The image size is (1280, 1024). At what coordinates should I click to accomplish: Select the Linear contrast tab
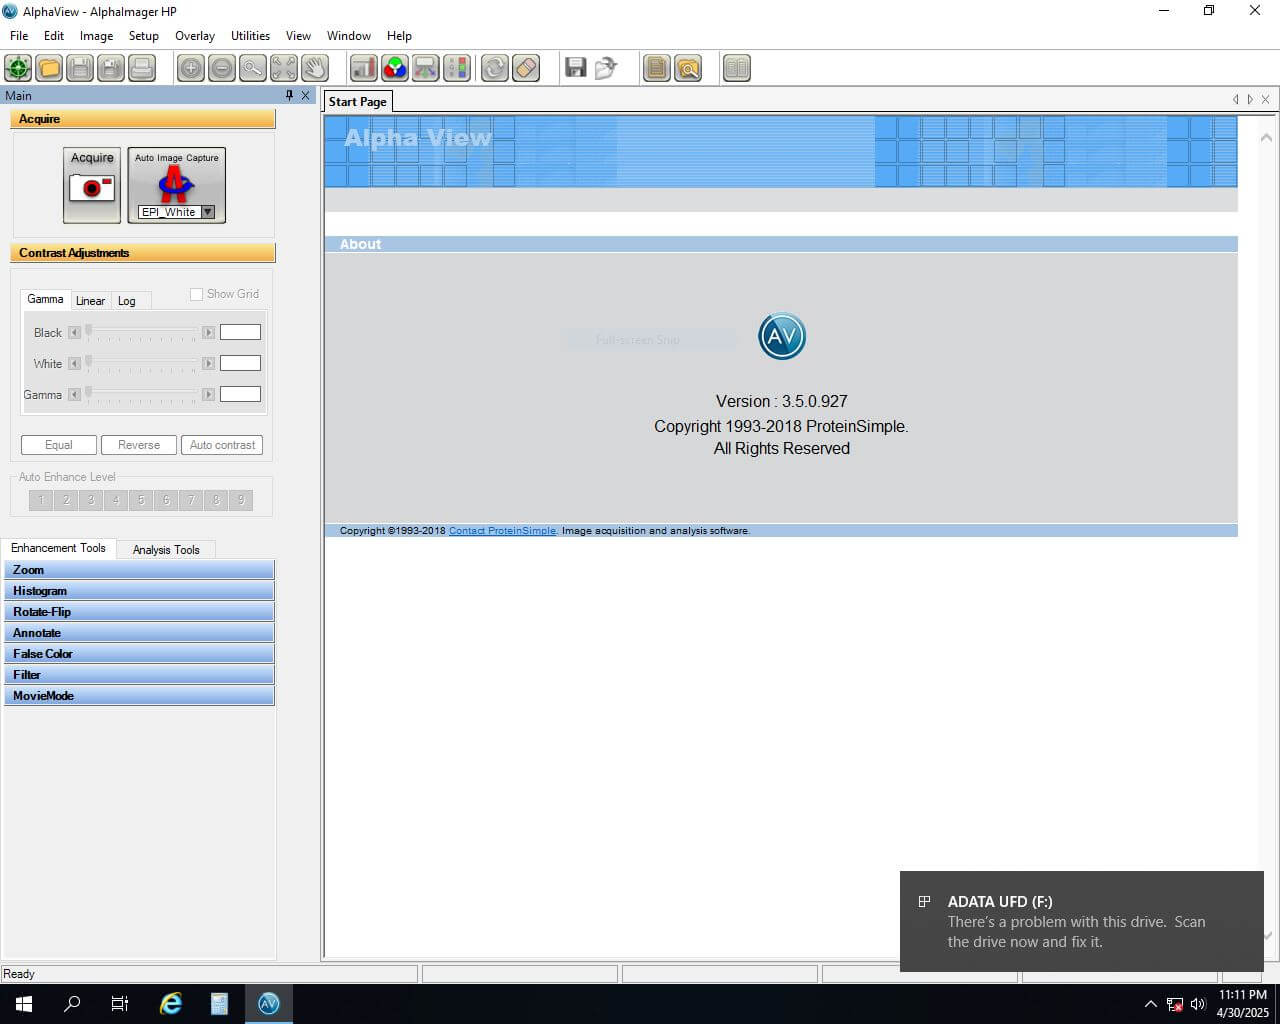pyautogui.click(x=90, y=301)
